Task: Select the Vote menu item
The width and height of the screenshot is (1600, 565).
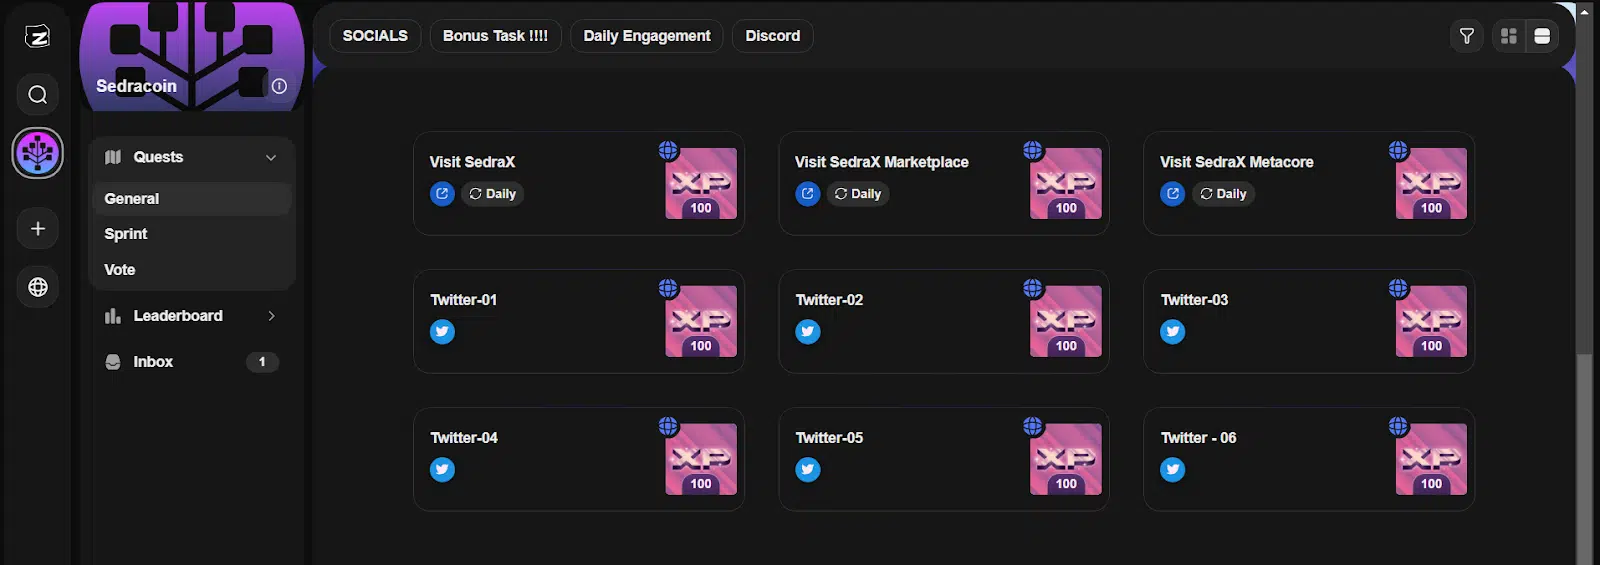Action: tap(120, 270)
